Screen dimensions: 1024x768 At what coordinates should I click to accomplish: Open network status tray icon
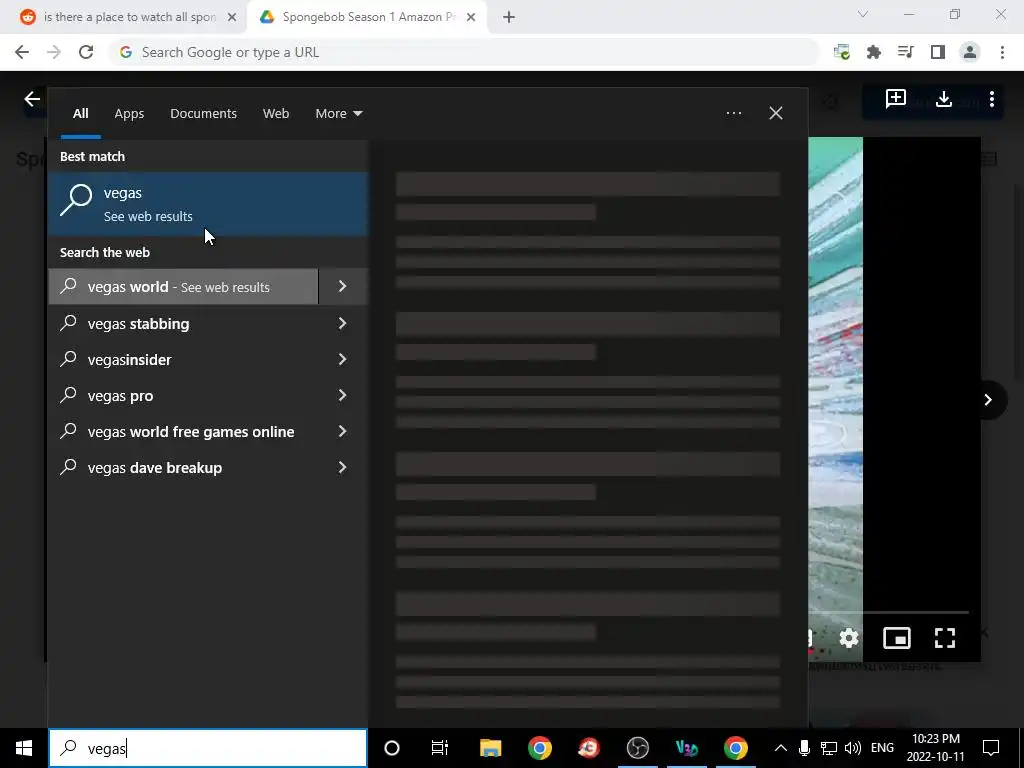pos(829,748)
